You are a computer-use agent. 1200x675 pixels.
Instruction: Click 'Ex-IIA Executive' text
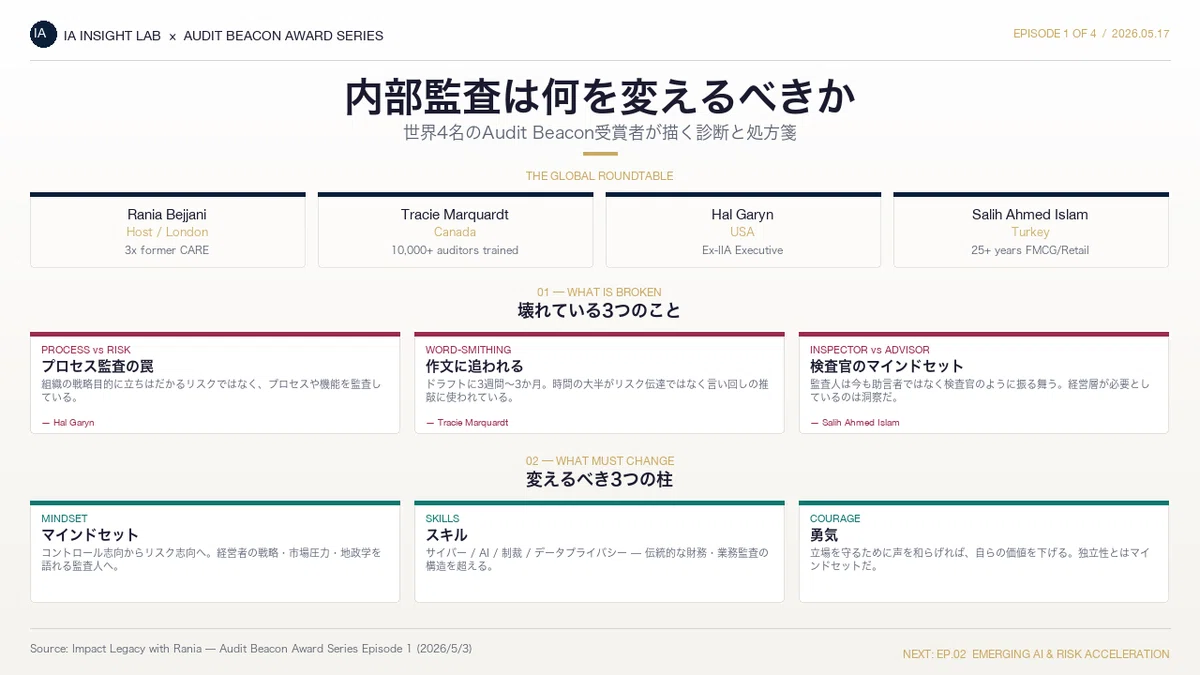(x=743, y=250)
